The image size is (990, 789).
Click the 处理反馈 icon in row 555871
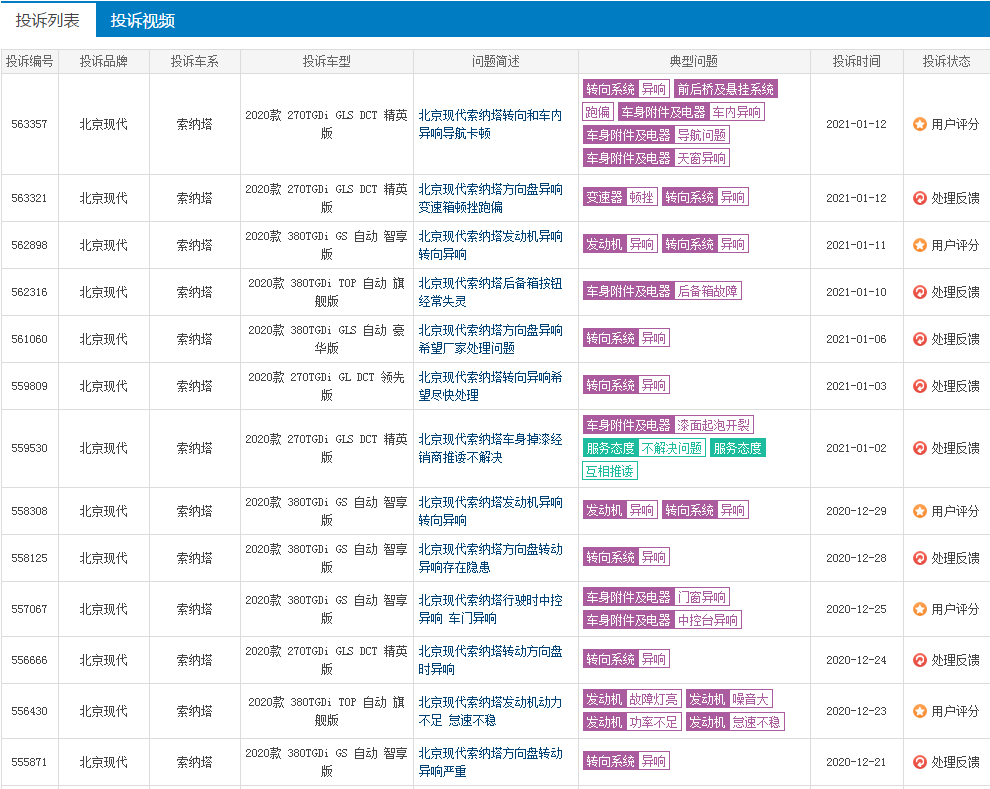pyautogui.click(x=920, y=762)
